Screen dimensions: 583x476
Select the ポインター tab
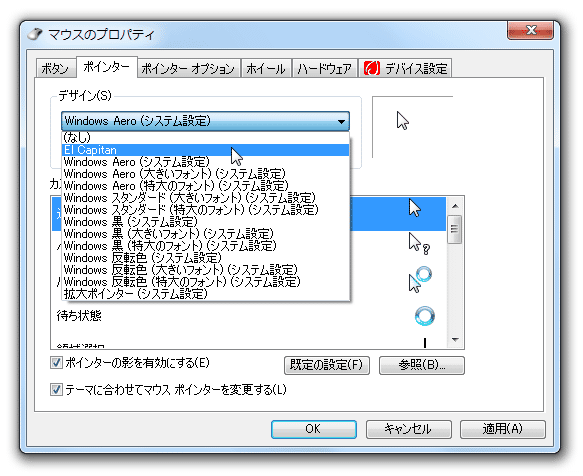pos(106,67)
